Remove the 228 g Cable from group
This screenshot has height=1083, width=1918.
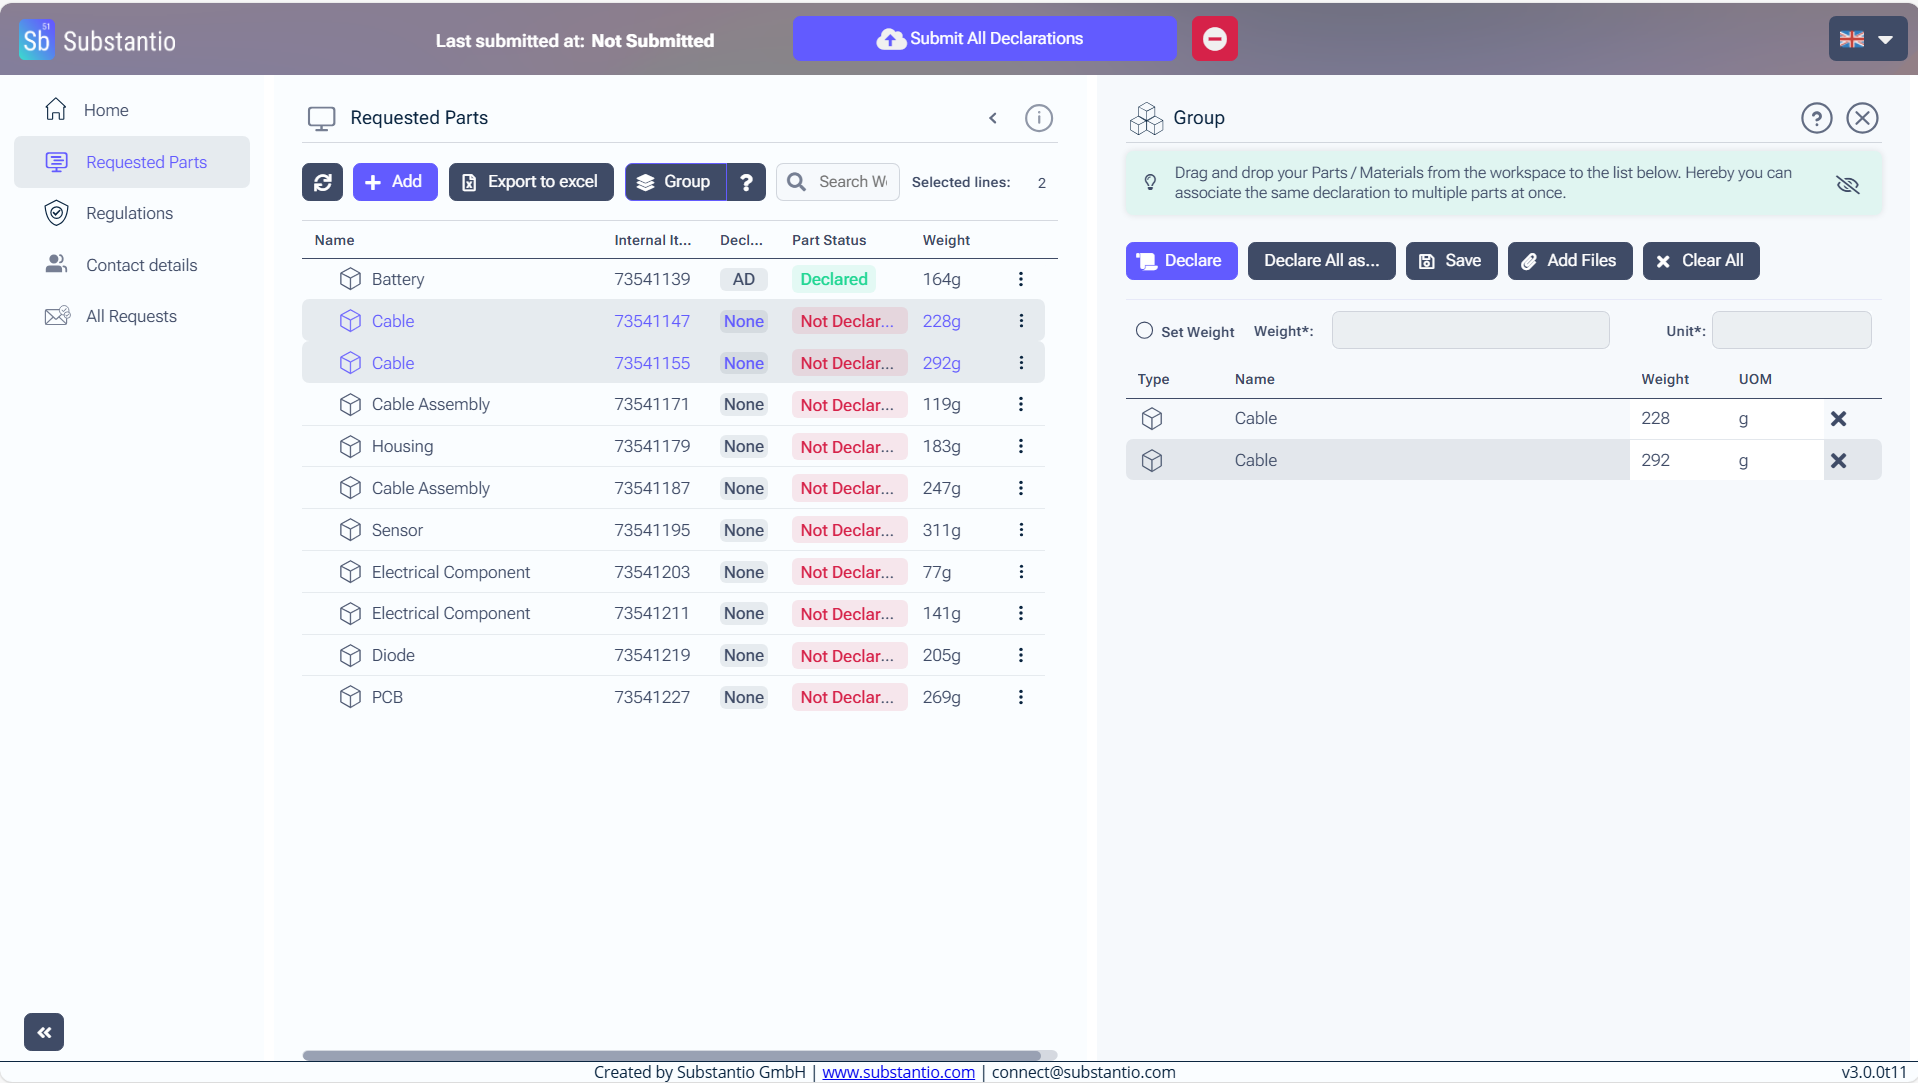tap(1838, 419)
